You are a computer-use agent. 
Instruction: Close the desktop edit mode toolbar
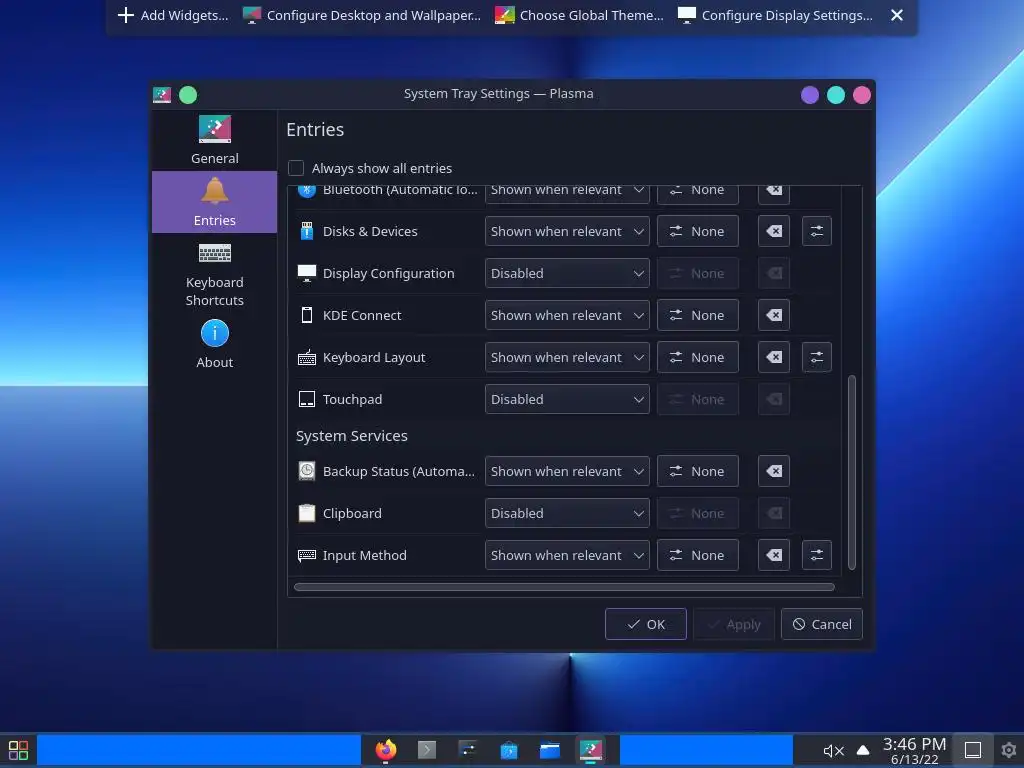[x=897, y=15]
